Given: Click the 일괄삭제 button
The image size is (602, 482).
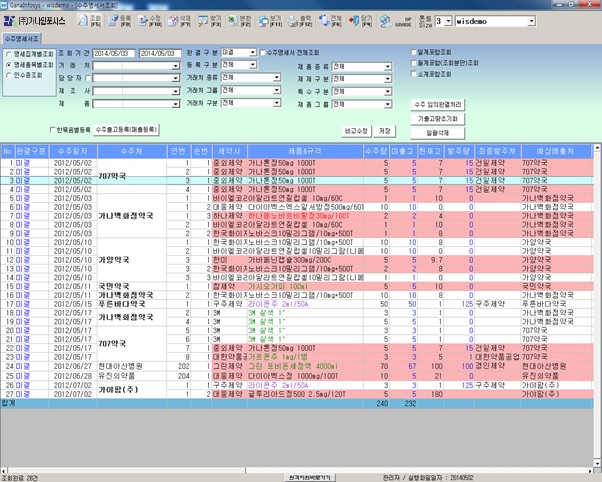Looking at the screenshot, I should click(x=438, y=133).
